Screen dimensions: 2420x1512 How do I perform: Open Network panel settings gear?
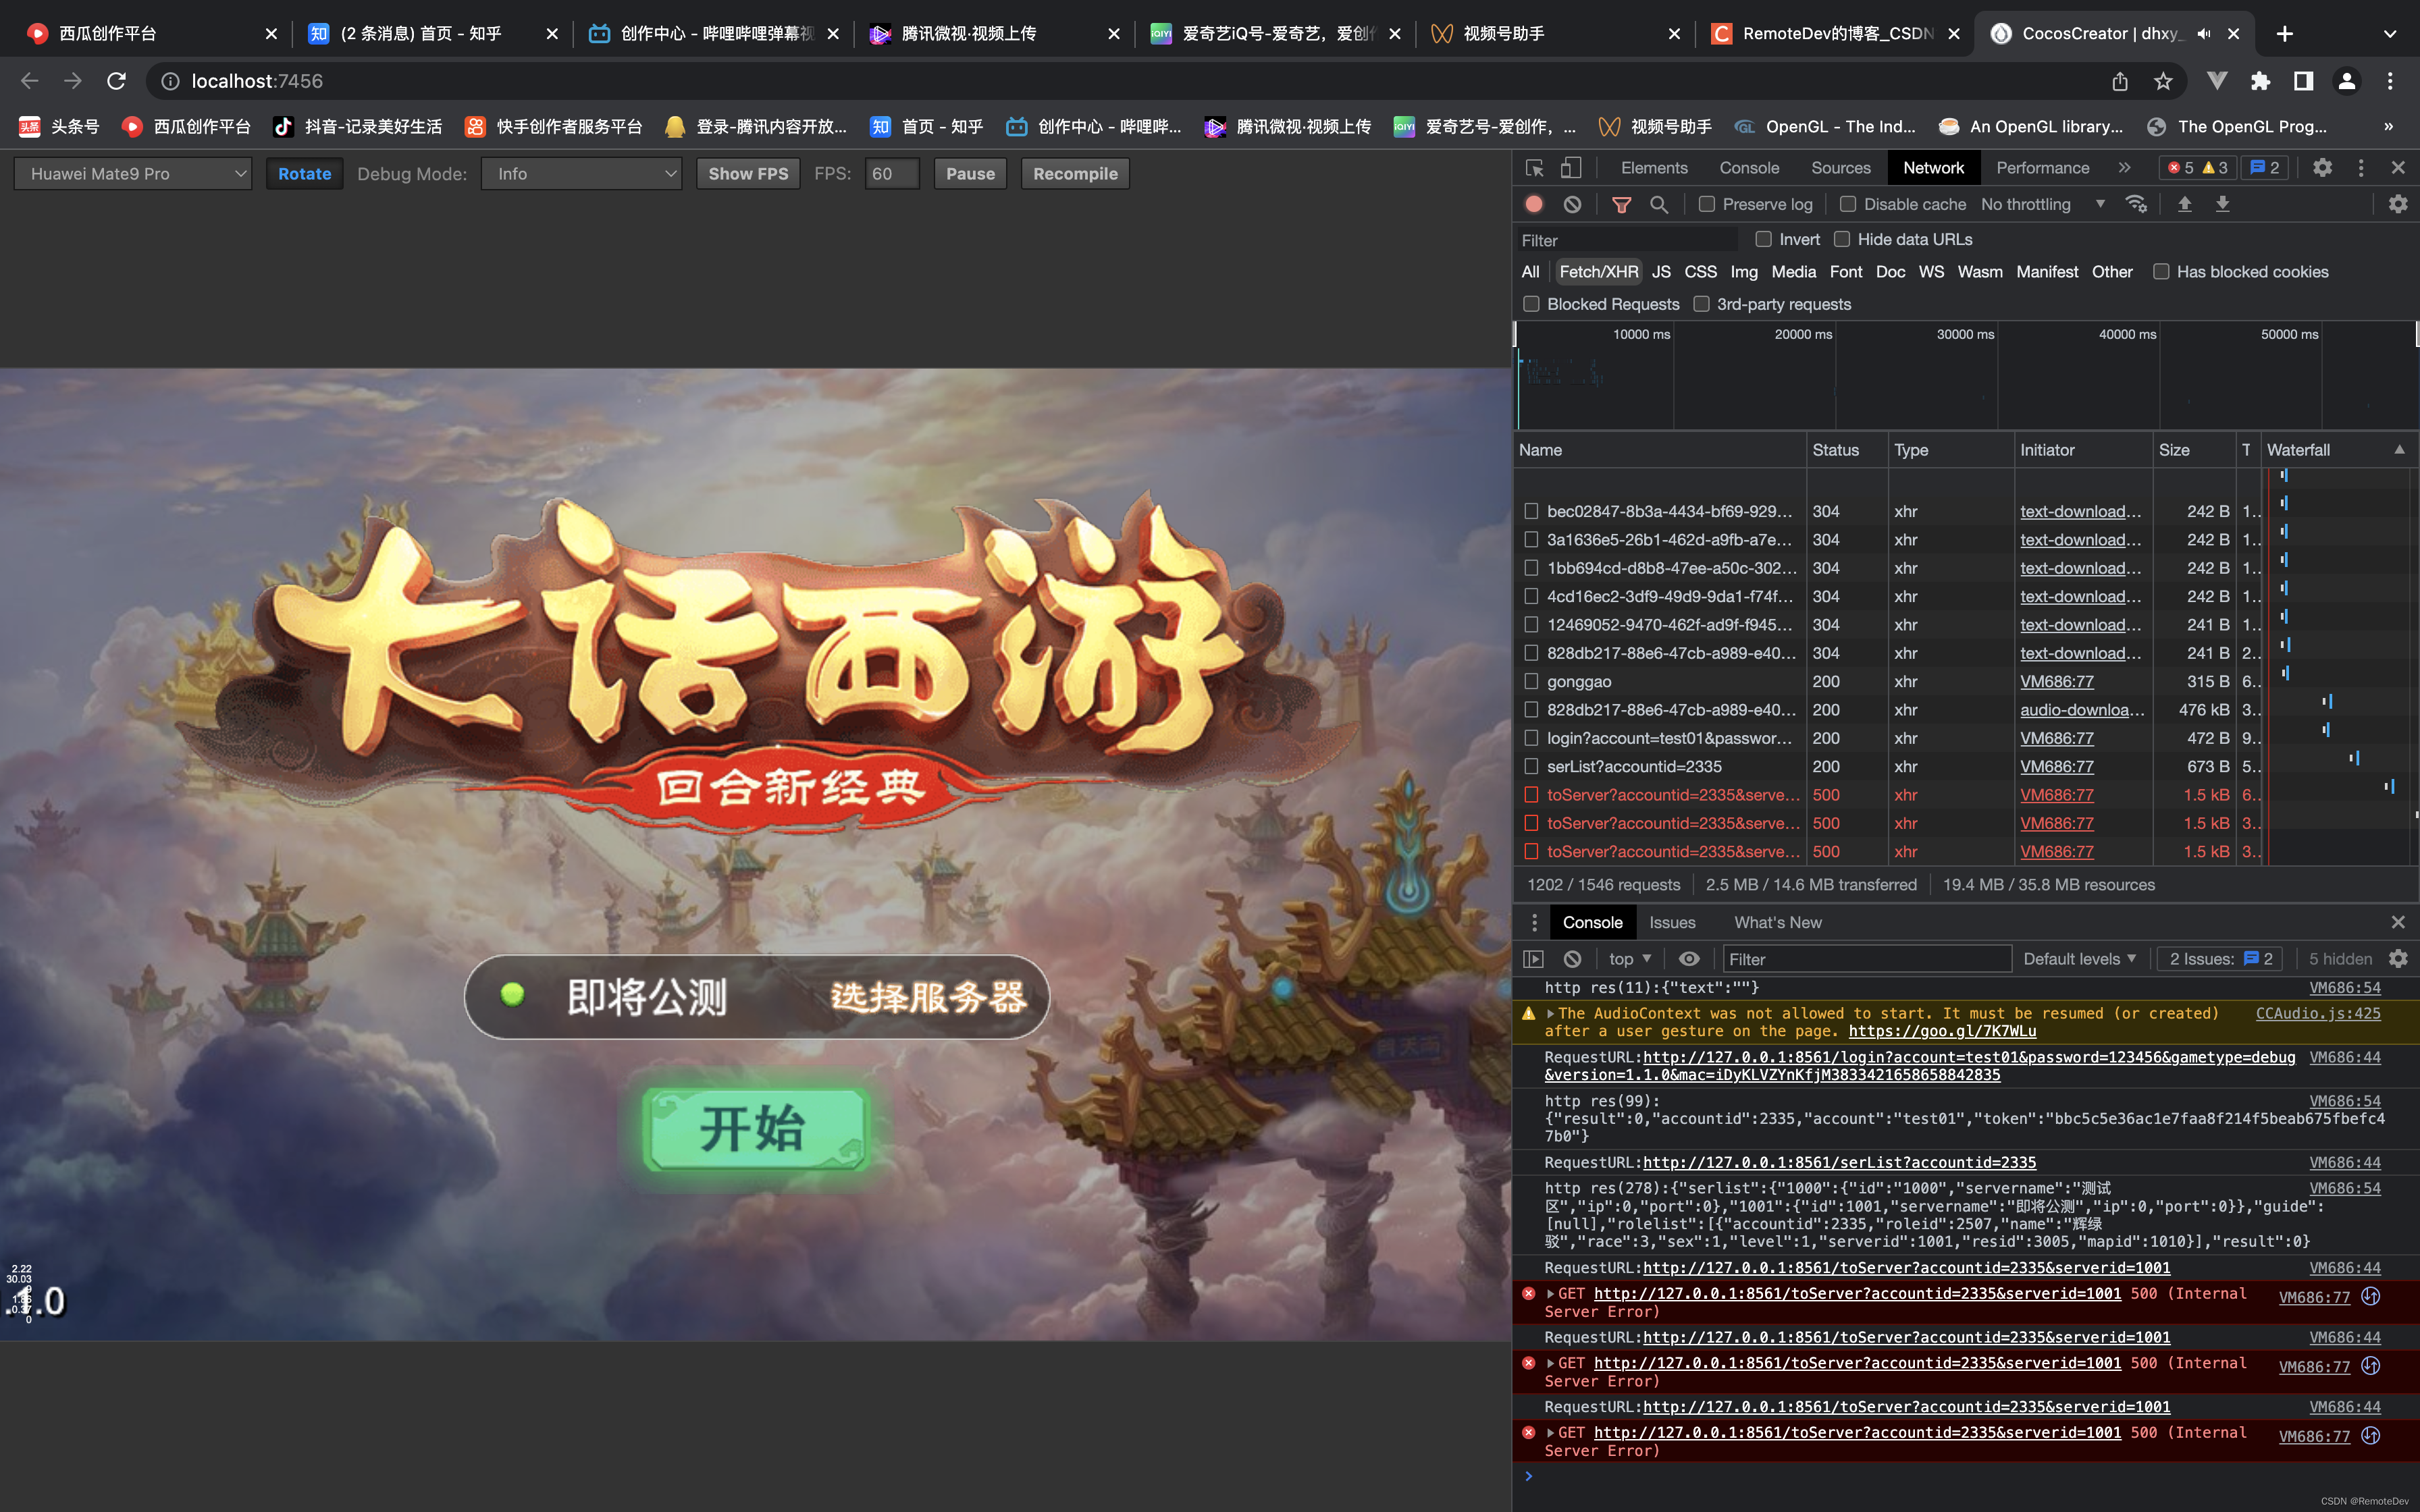tap(2398, 204)
